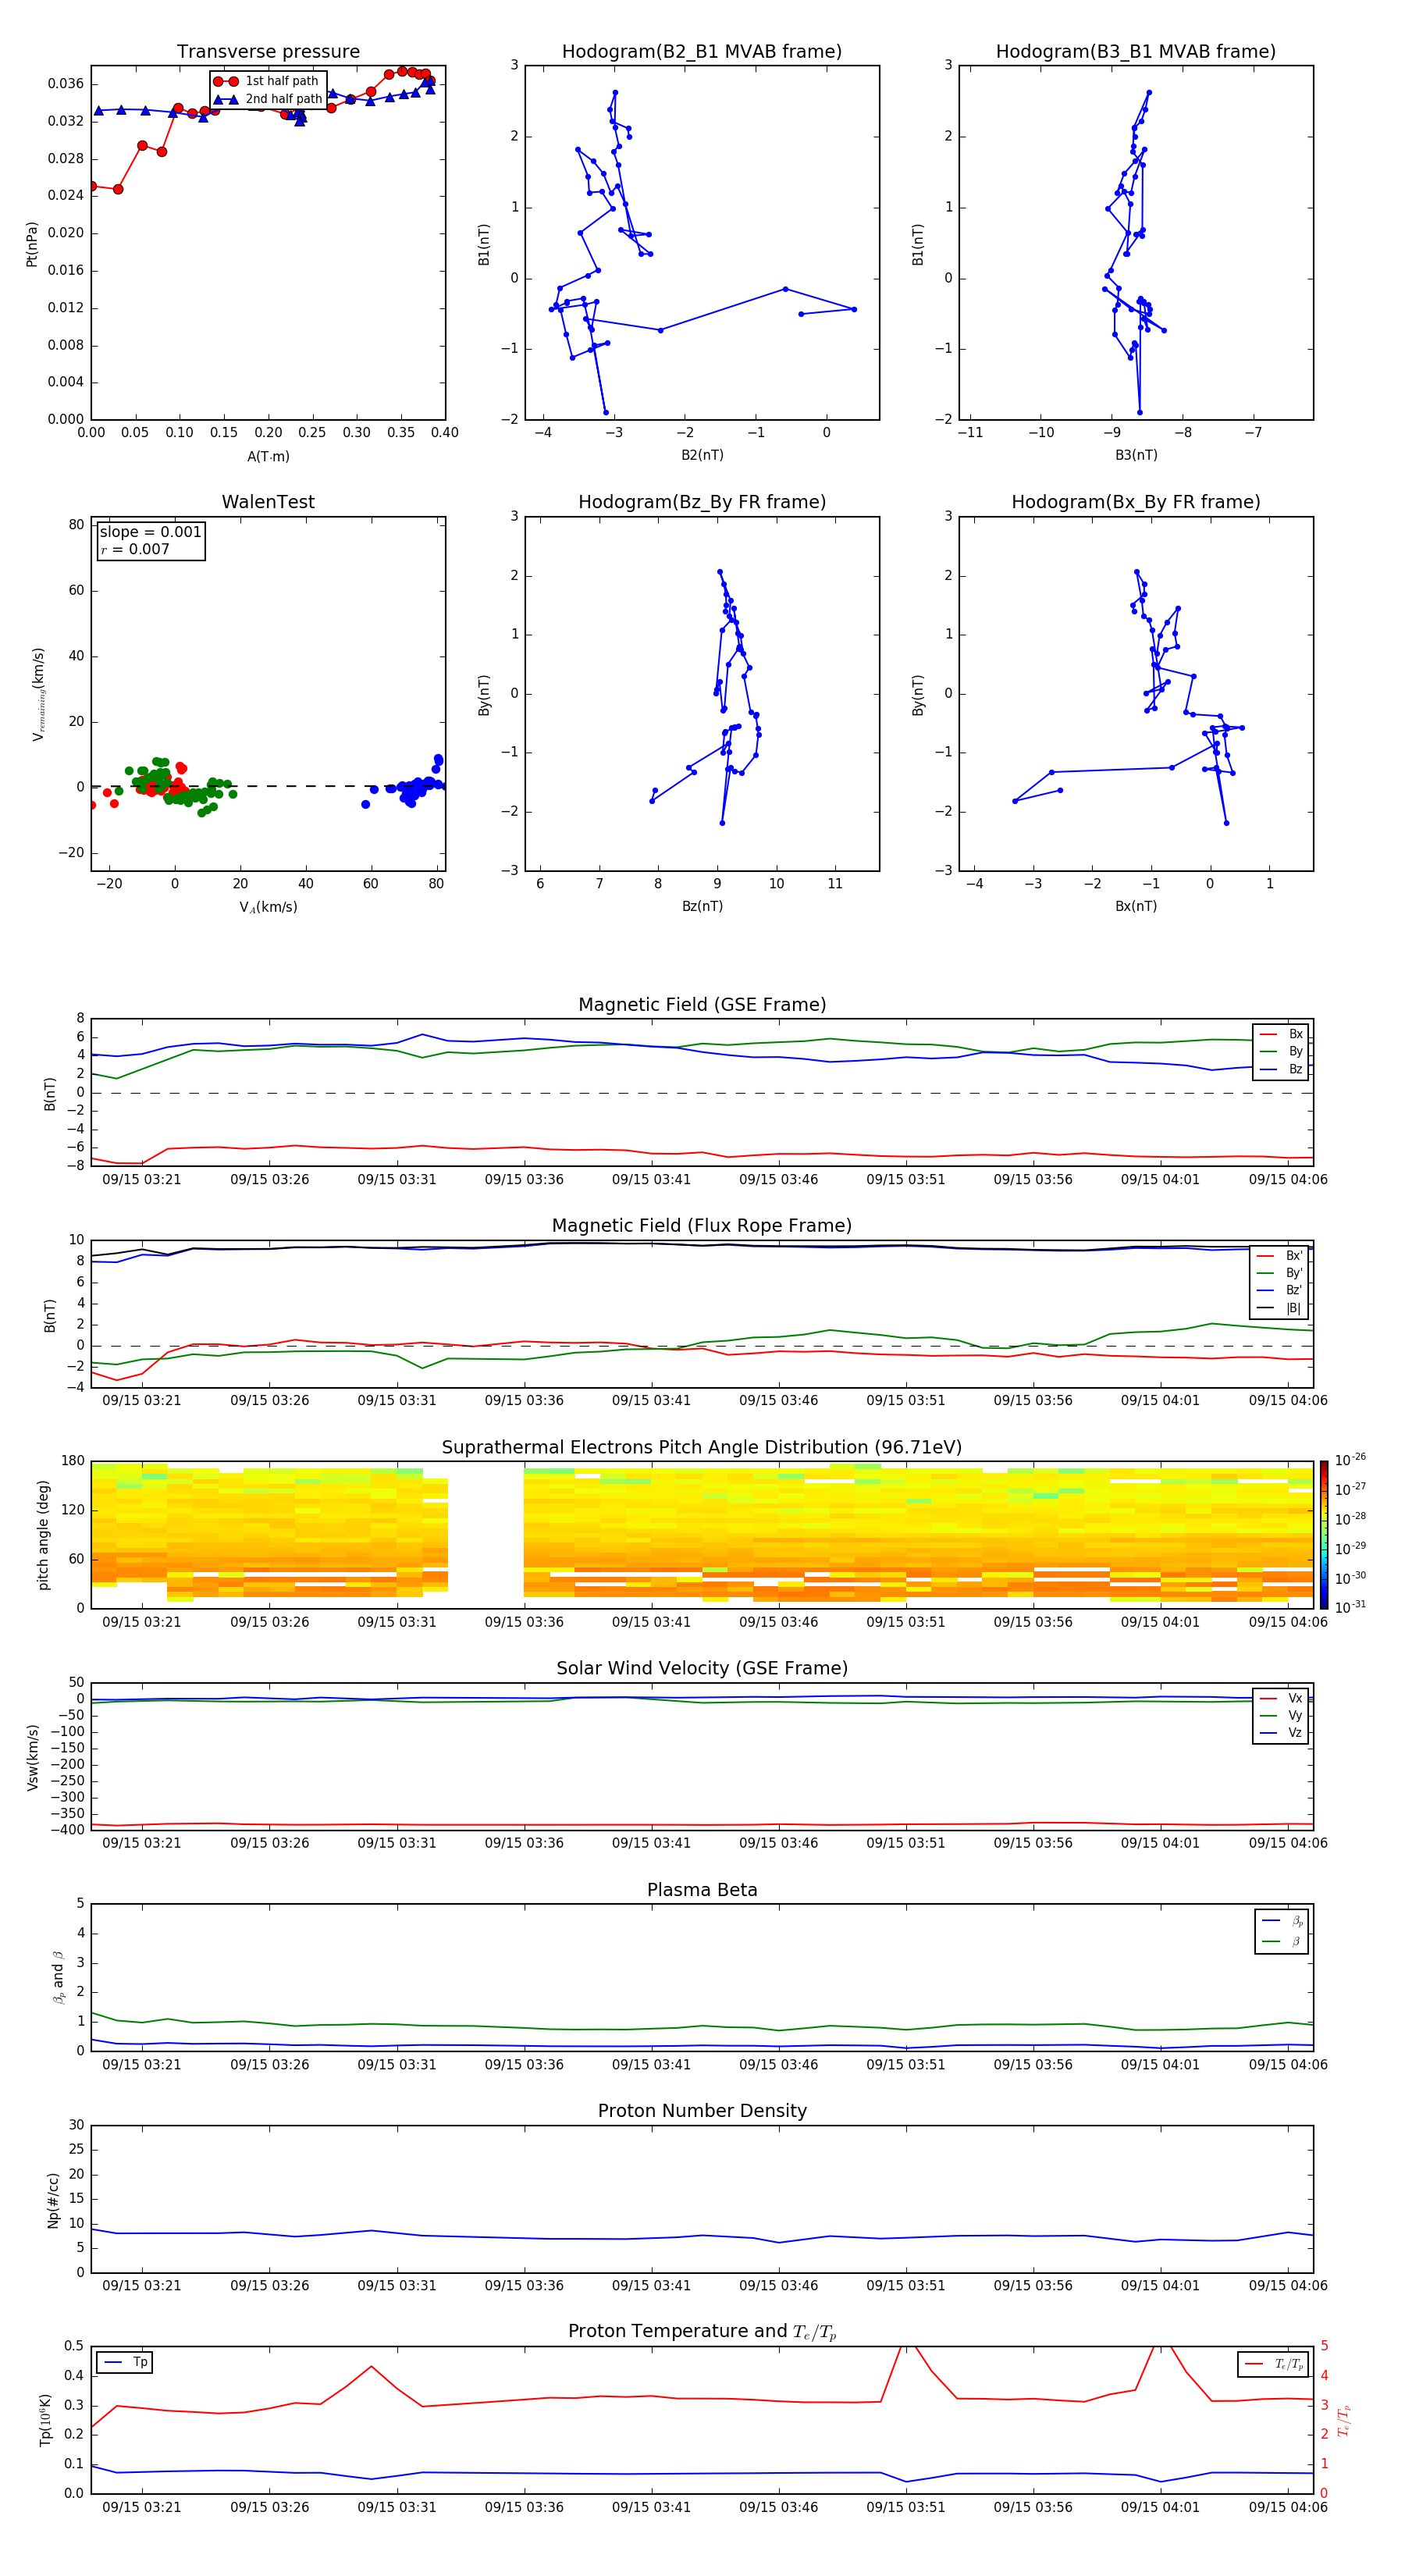Select the Vz legend entry in velocity plot
The width and height of the screenshot is (1405, 2576).
[x=1281, y=1733]
